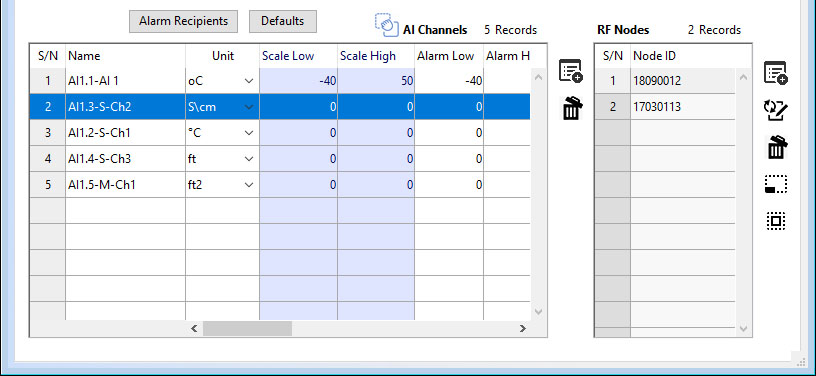Click the RF Nodes scroll up arrow
Image resolution: width=816 pixels, height=376 pixels.
click(743, 77)
